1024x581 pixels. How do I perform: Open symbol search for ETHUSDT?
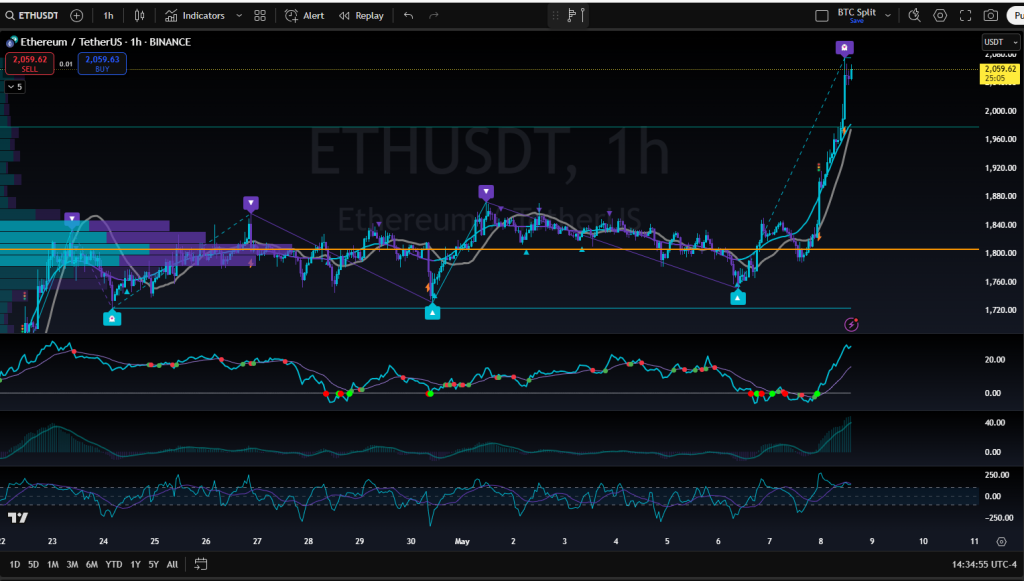32,16
